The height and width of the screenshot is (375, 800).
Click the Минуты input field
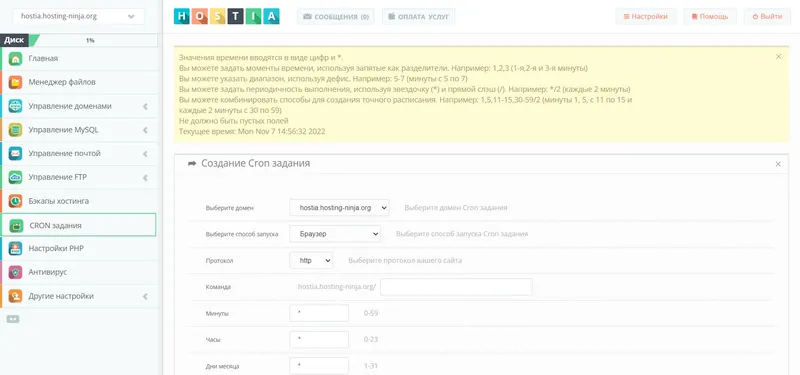tap(319, 313)
